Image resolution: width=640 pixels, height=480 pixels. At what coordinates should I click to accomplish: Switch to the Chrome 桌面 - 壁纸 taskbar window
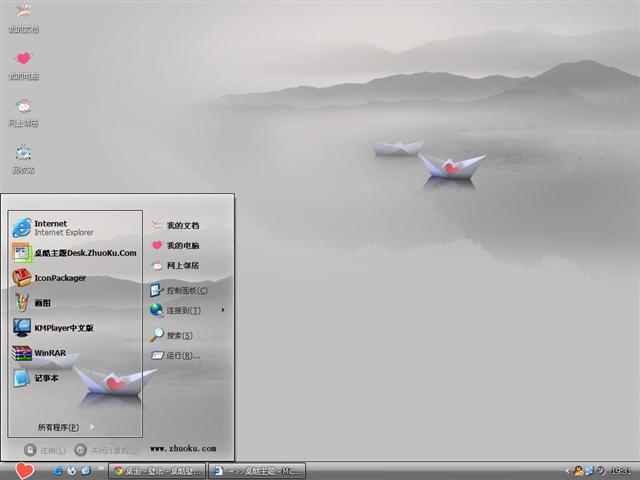(157, 471)
